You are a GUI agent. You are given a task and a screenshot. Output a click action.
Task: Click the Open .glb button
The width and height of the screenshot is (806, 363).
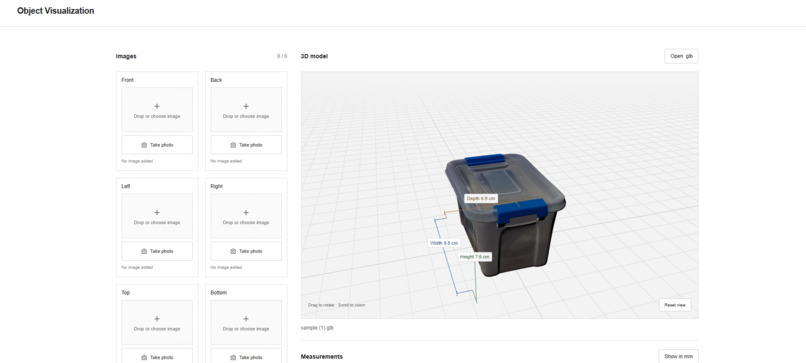click(681, 57)
